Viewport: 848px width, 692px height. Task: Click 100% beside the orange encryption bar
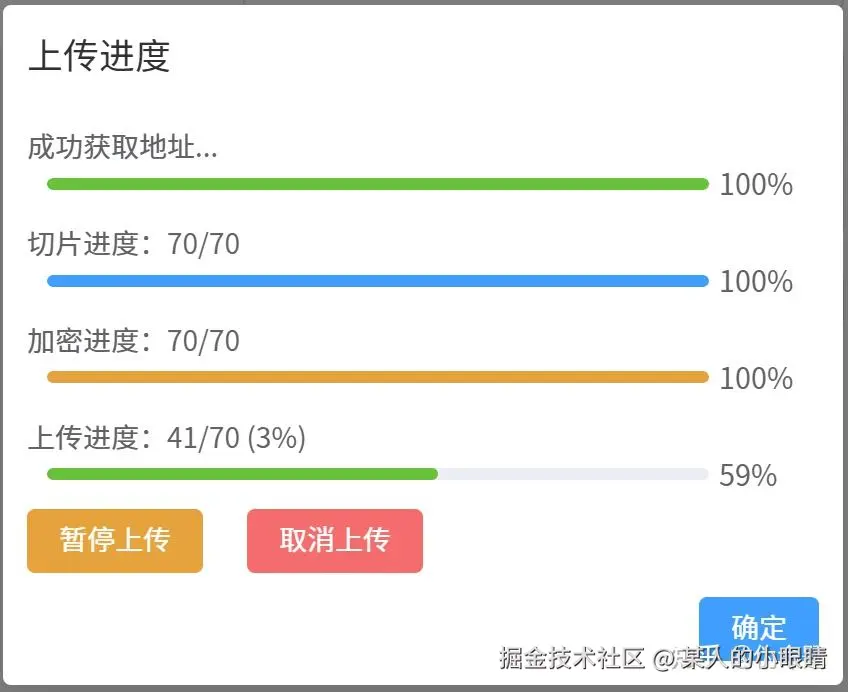(x=756, y=379)
